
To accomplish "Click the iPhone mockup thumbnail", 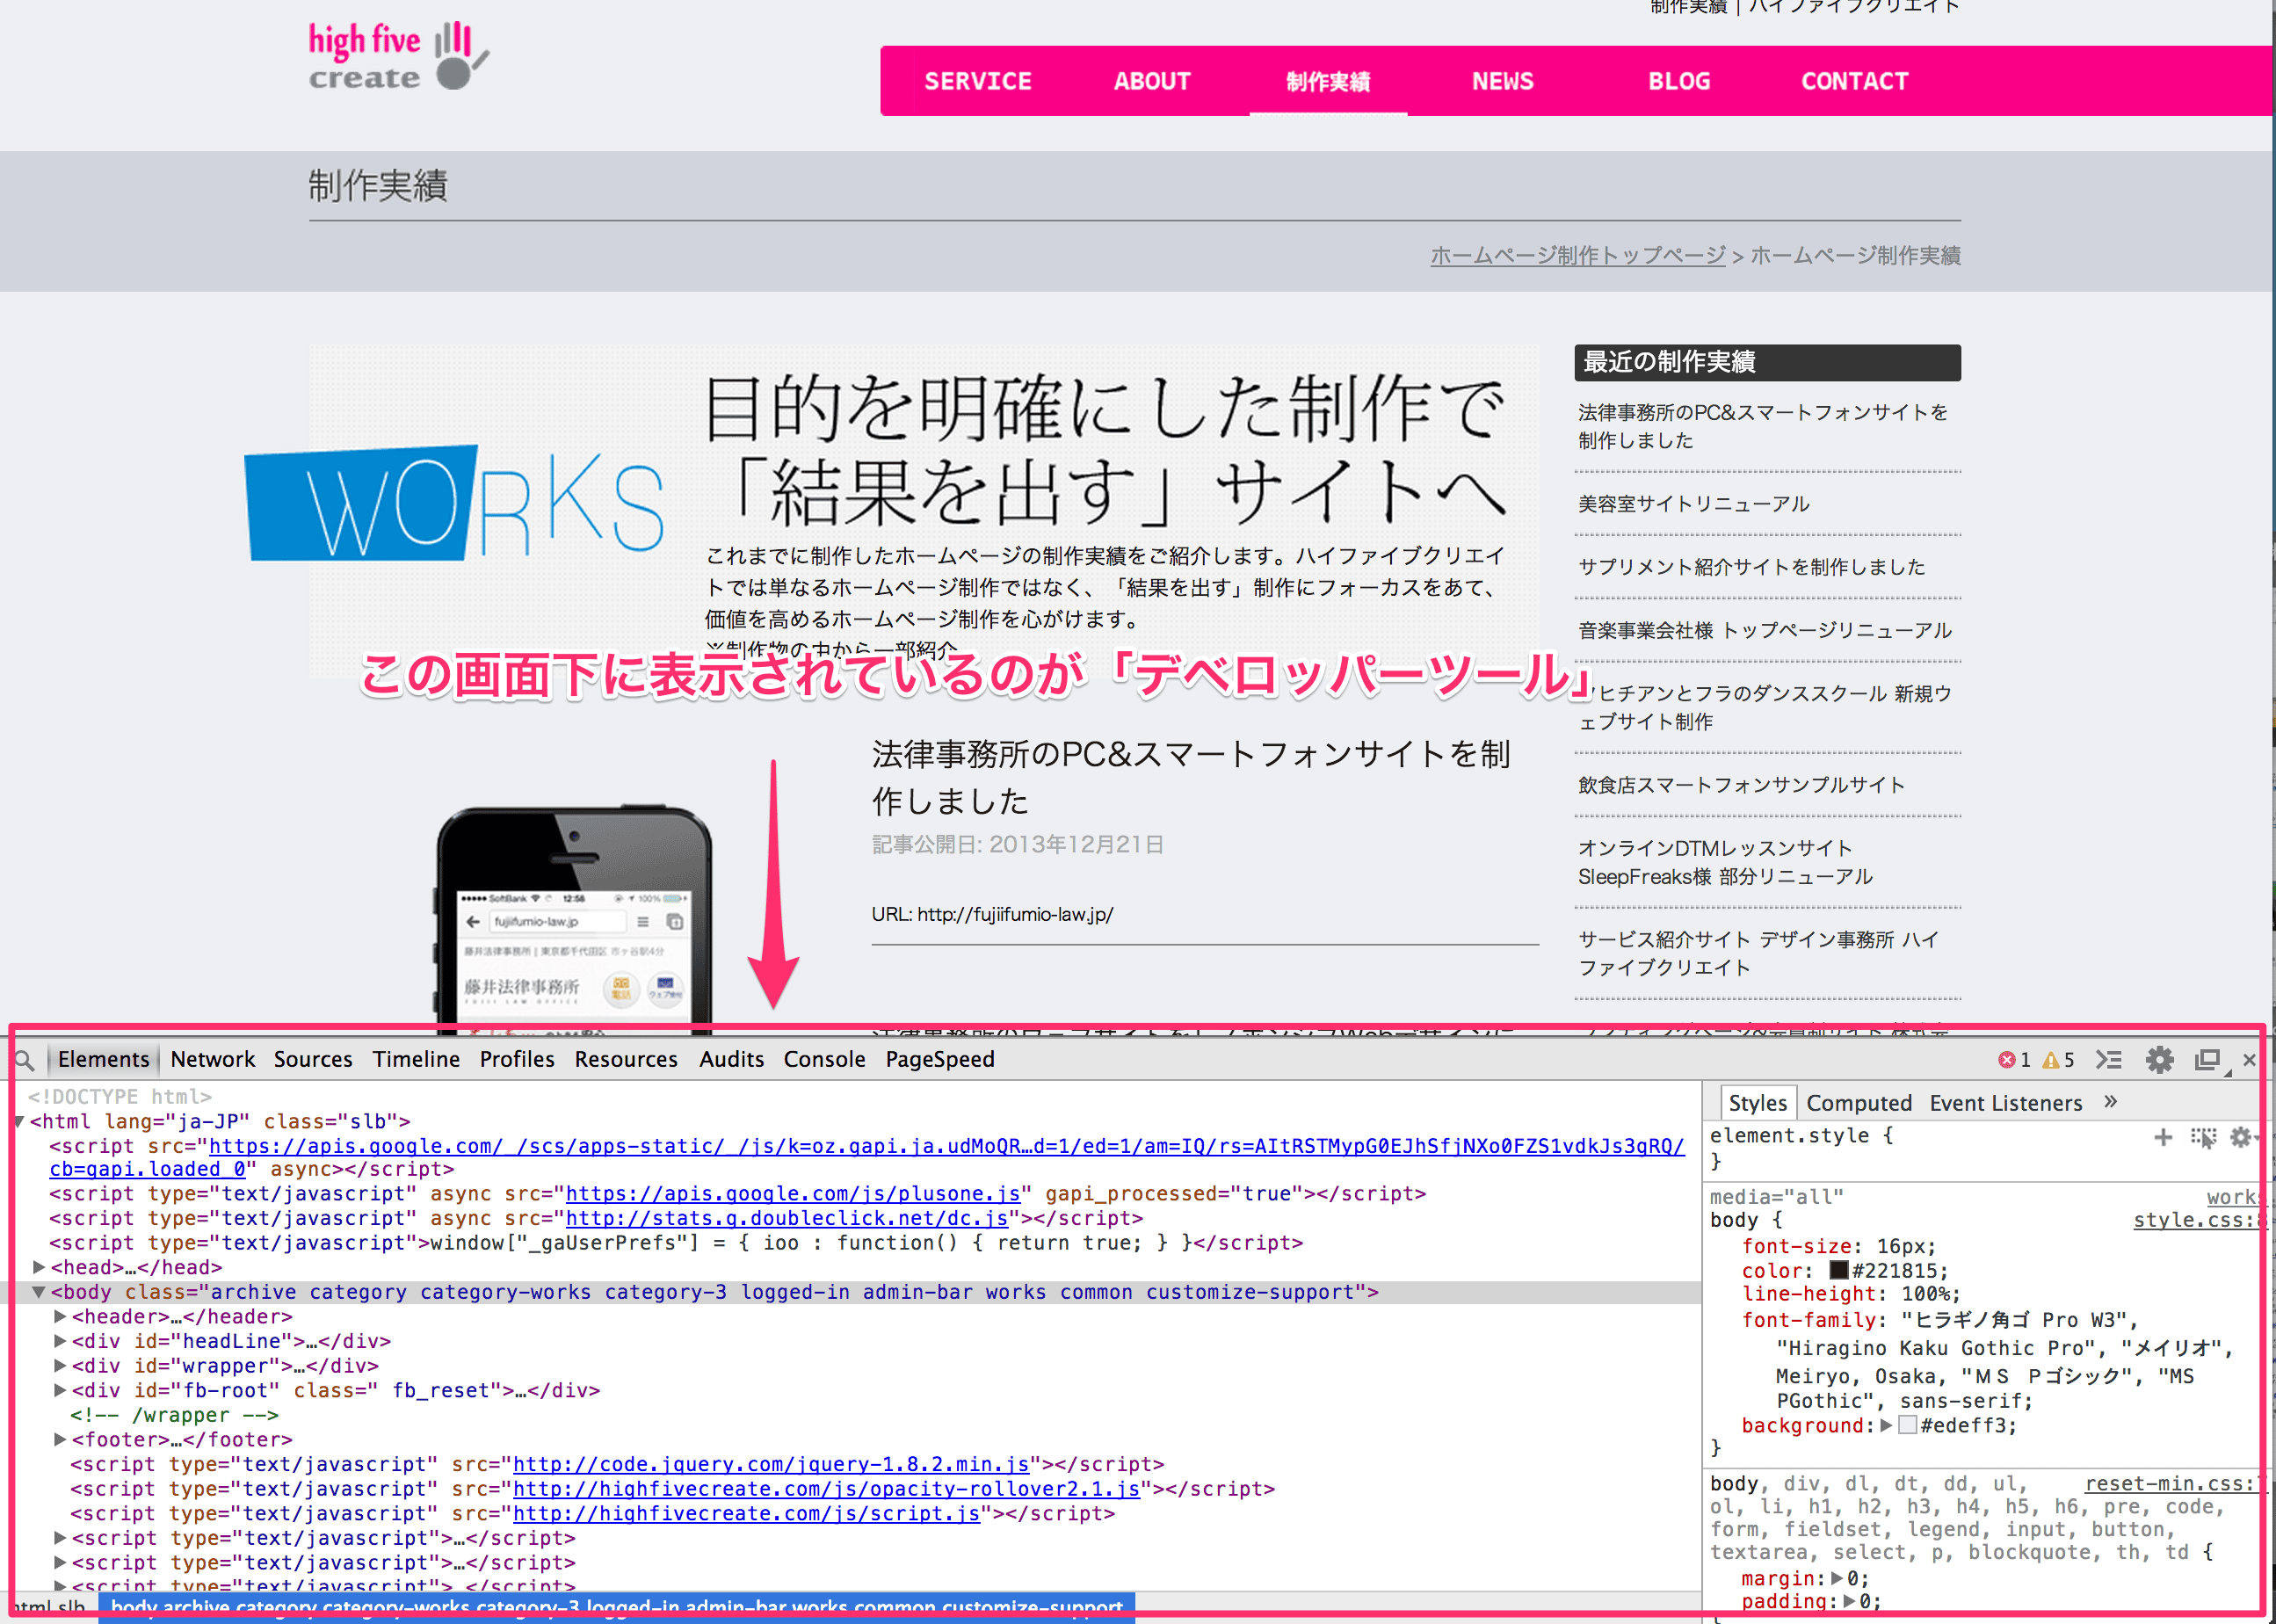I will (x=574, y=918).
